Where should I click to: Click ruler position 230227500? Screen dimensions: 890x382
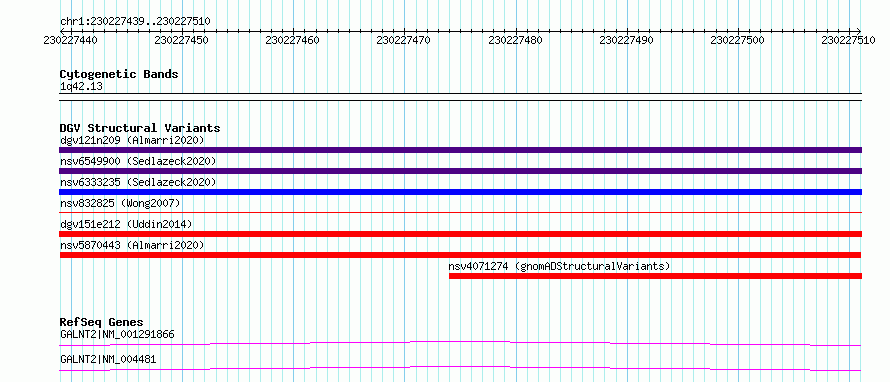(738, 40)
